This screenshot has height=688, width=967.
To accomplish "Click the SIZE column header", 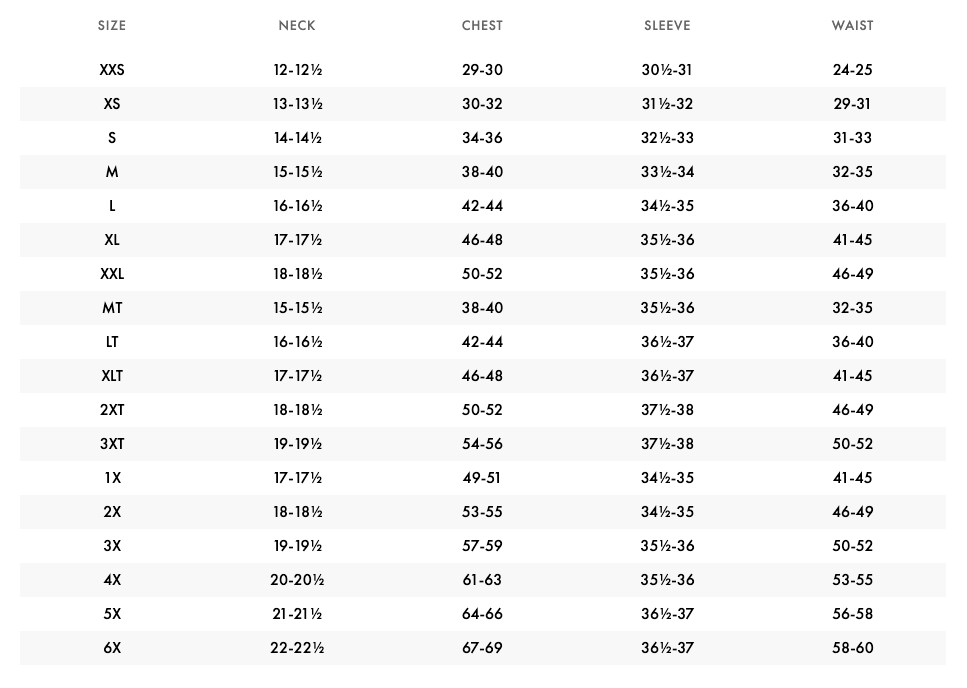I will [112, 26].
